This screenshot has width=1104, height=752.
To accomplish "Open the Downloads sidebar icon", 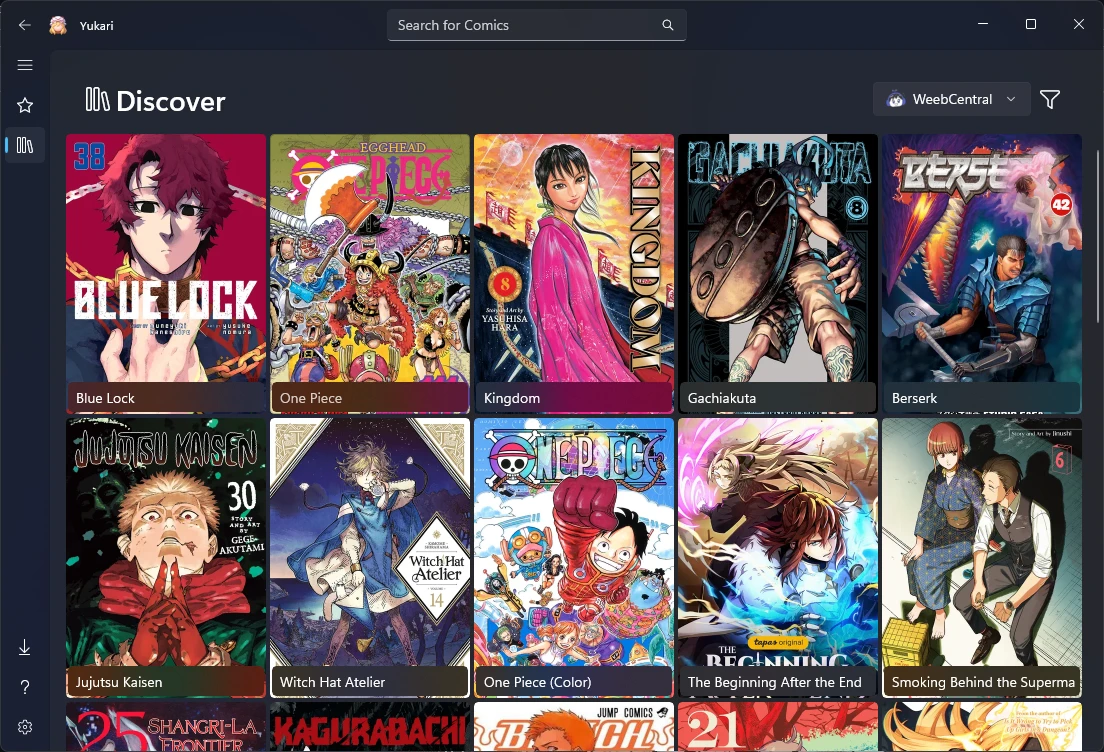I will [x=25, y=647].
